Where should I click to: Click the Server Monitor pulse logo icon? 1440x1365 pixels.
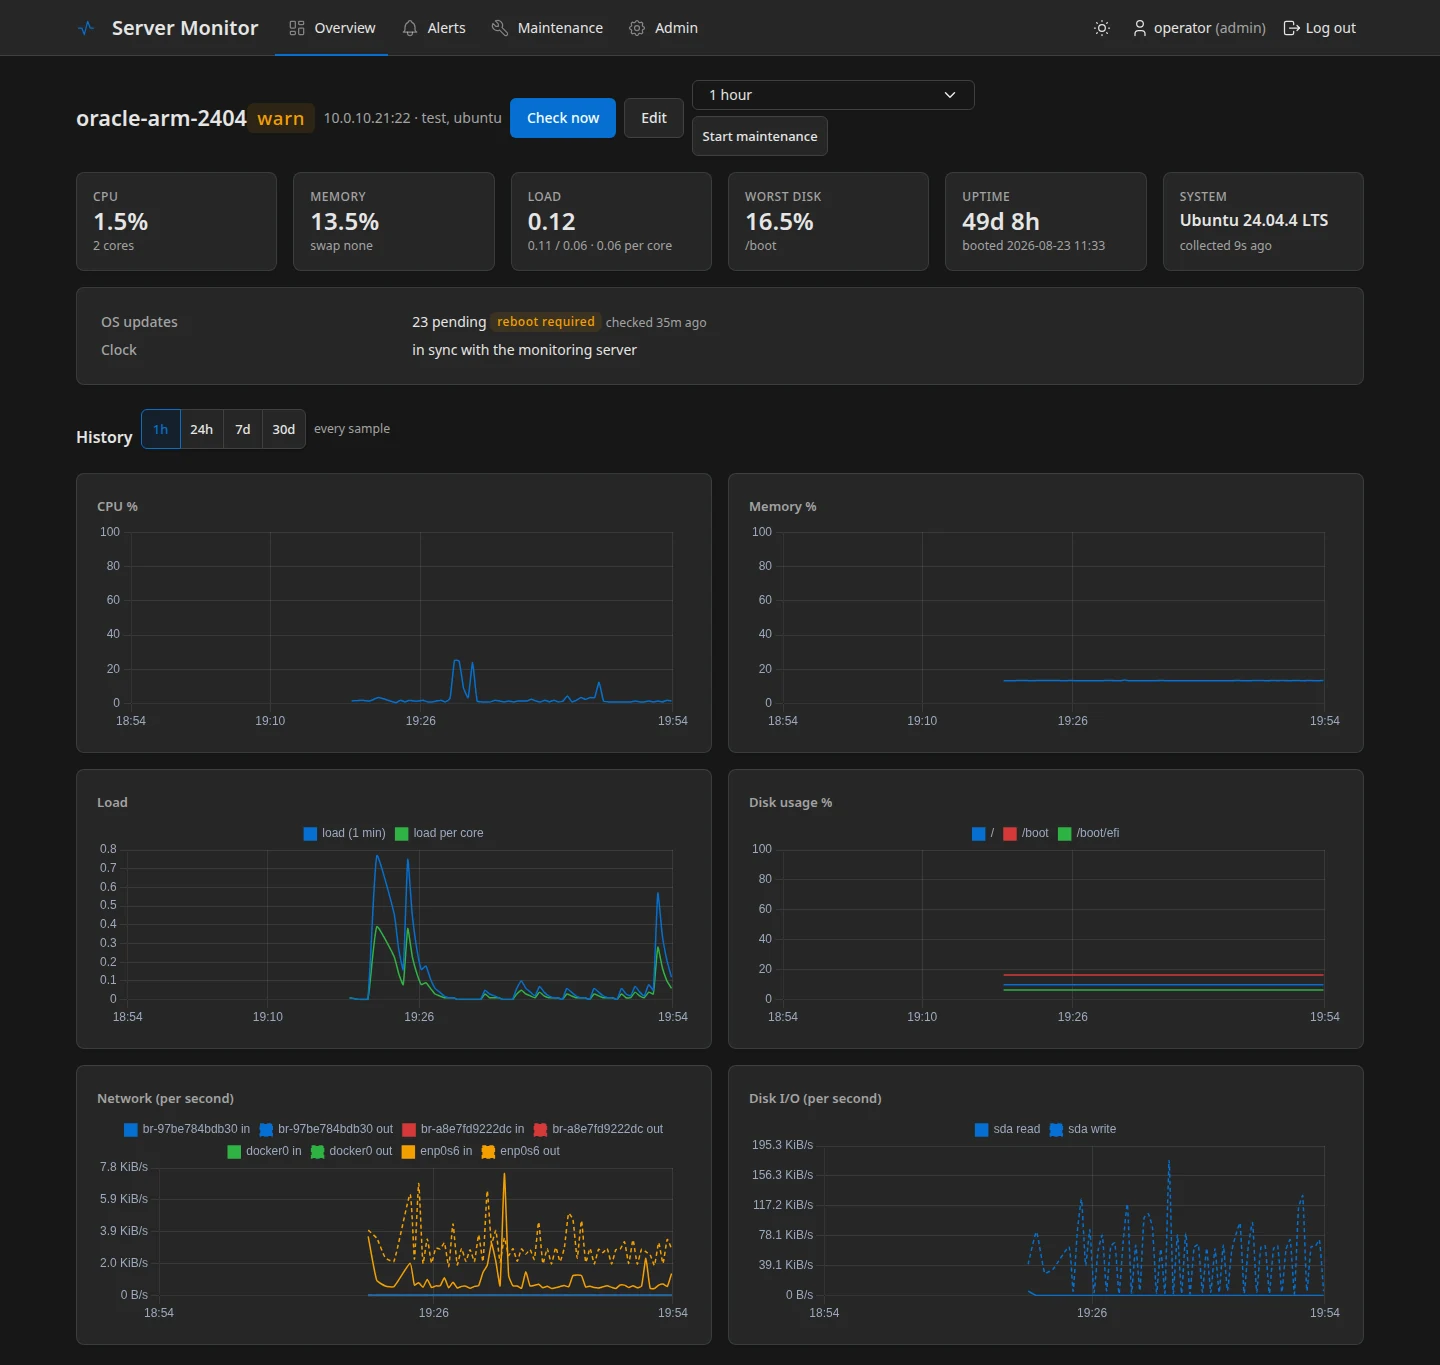(86, 28)
